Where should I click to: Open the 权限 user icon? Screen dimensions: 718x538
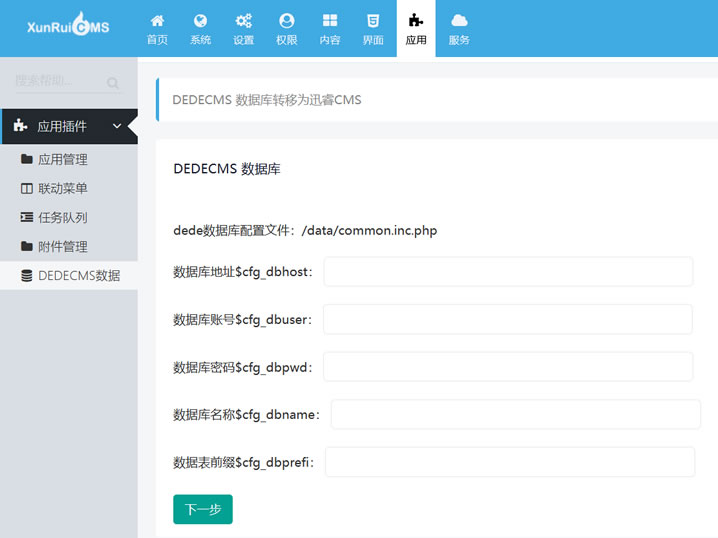[287, 21]
